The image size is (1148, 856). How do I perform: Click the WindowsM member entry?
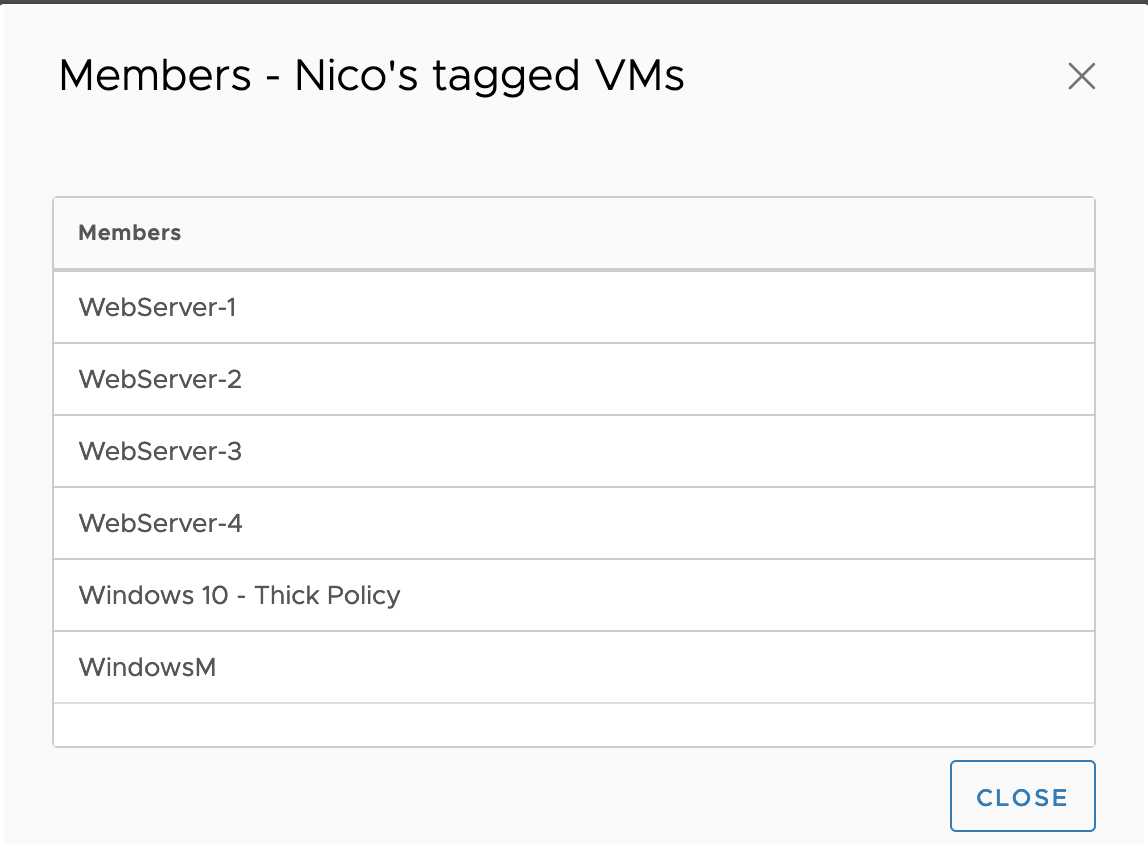tap(147, 667)
